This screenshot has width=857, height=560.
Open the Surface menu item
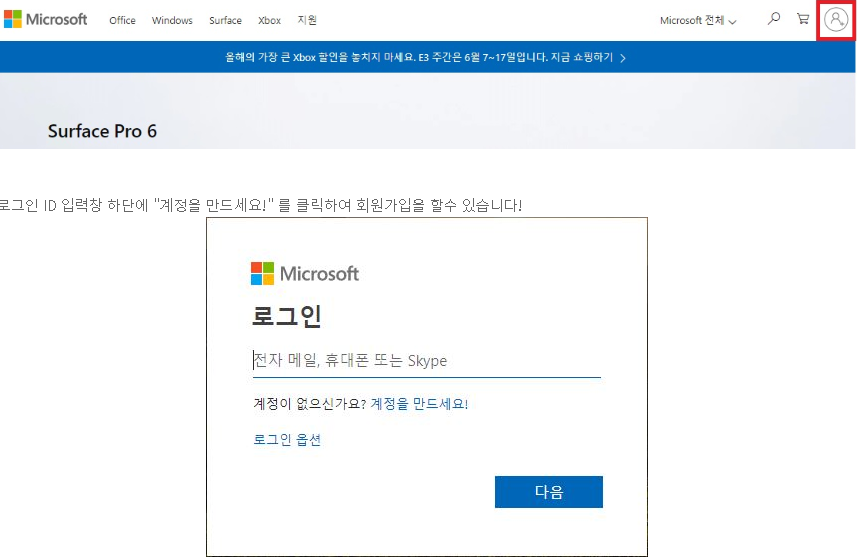(x=225, y=20)
